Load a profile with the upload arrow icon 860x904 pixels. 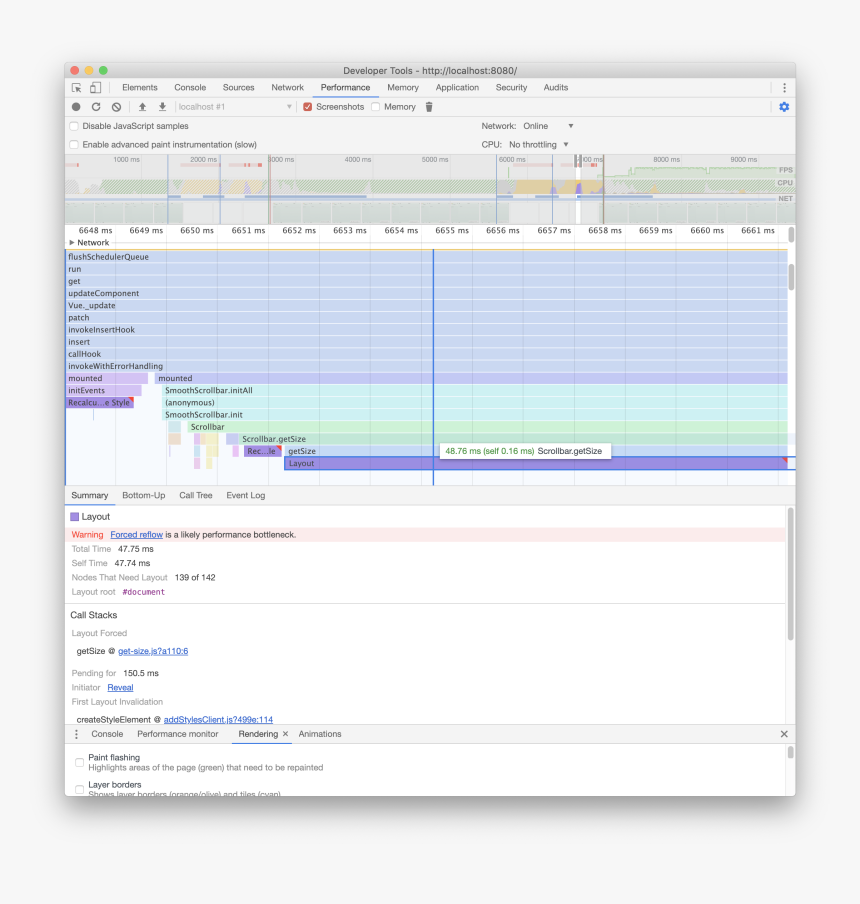point(142,107)
